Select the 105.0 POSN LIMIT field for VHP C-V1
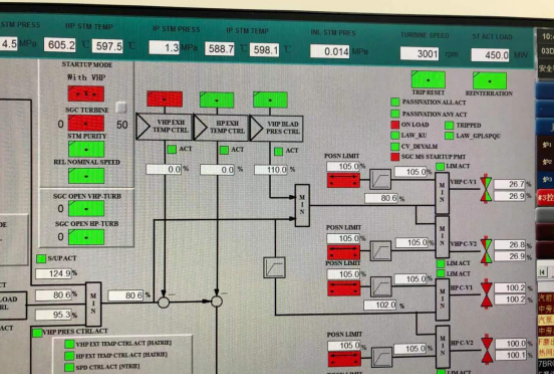 click(x=343, y=166)
